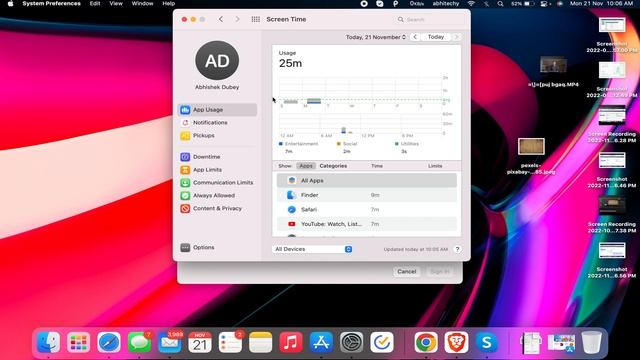Viewport: 640px width, 360px height.
Task: Open Calendar from the Dock
Action: pos(200,342)
